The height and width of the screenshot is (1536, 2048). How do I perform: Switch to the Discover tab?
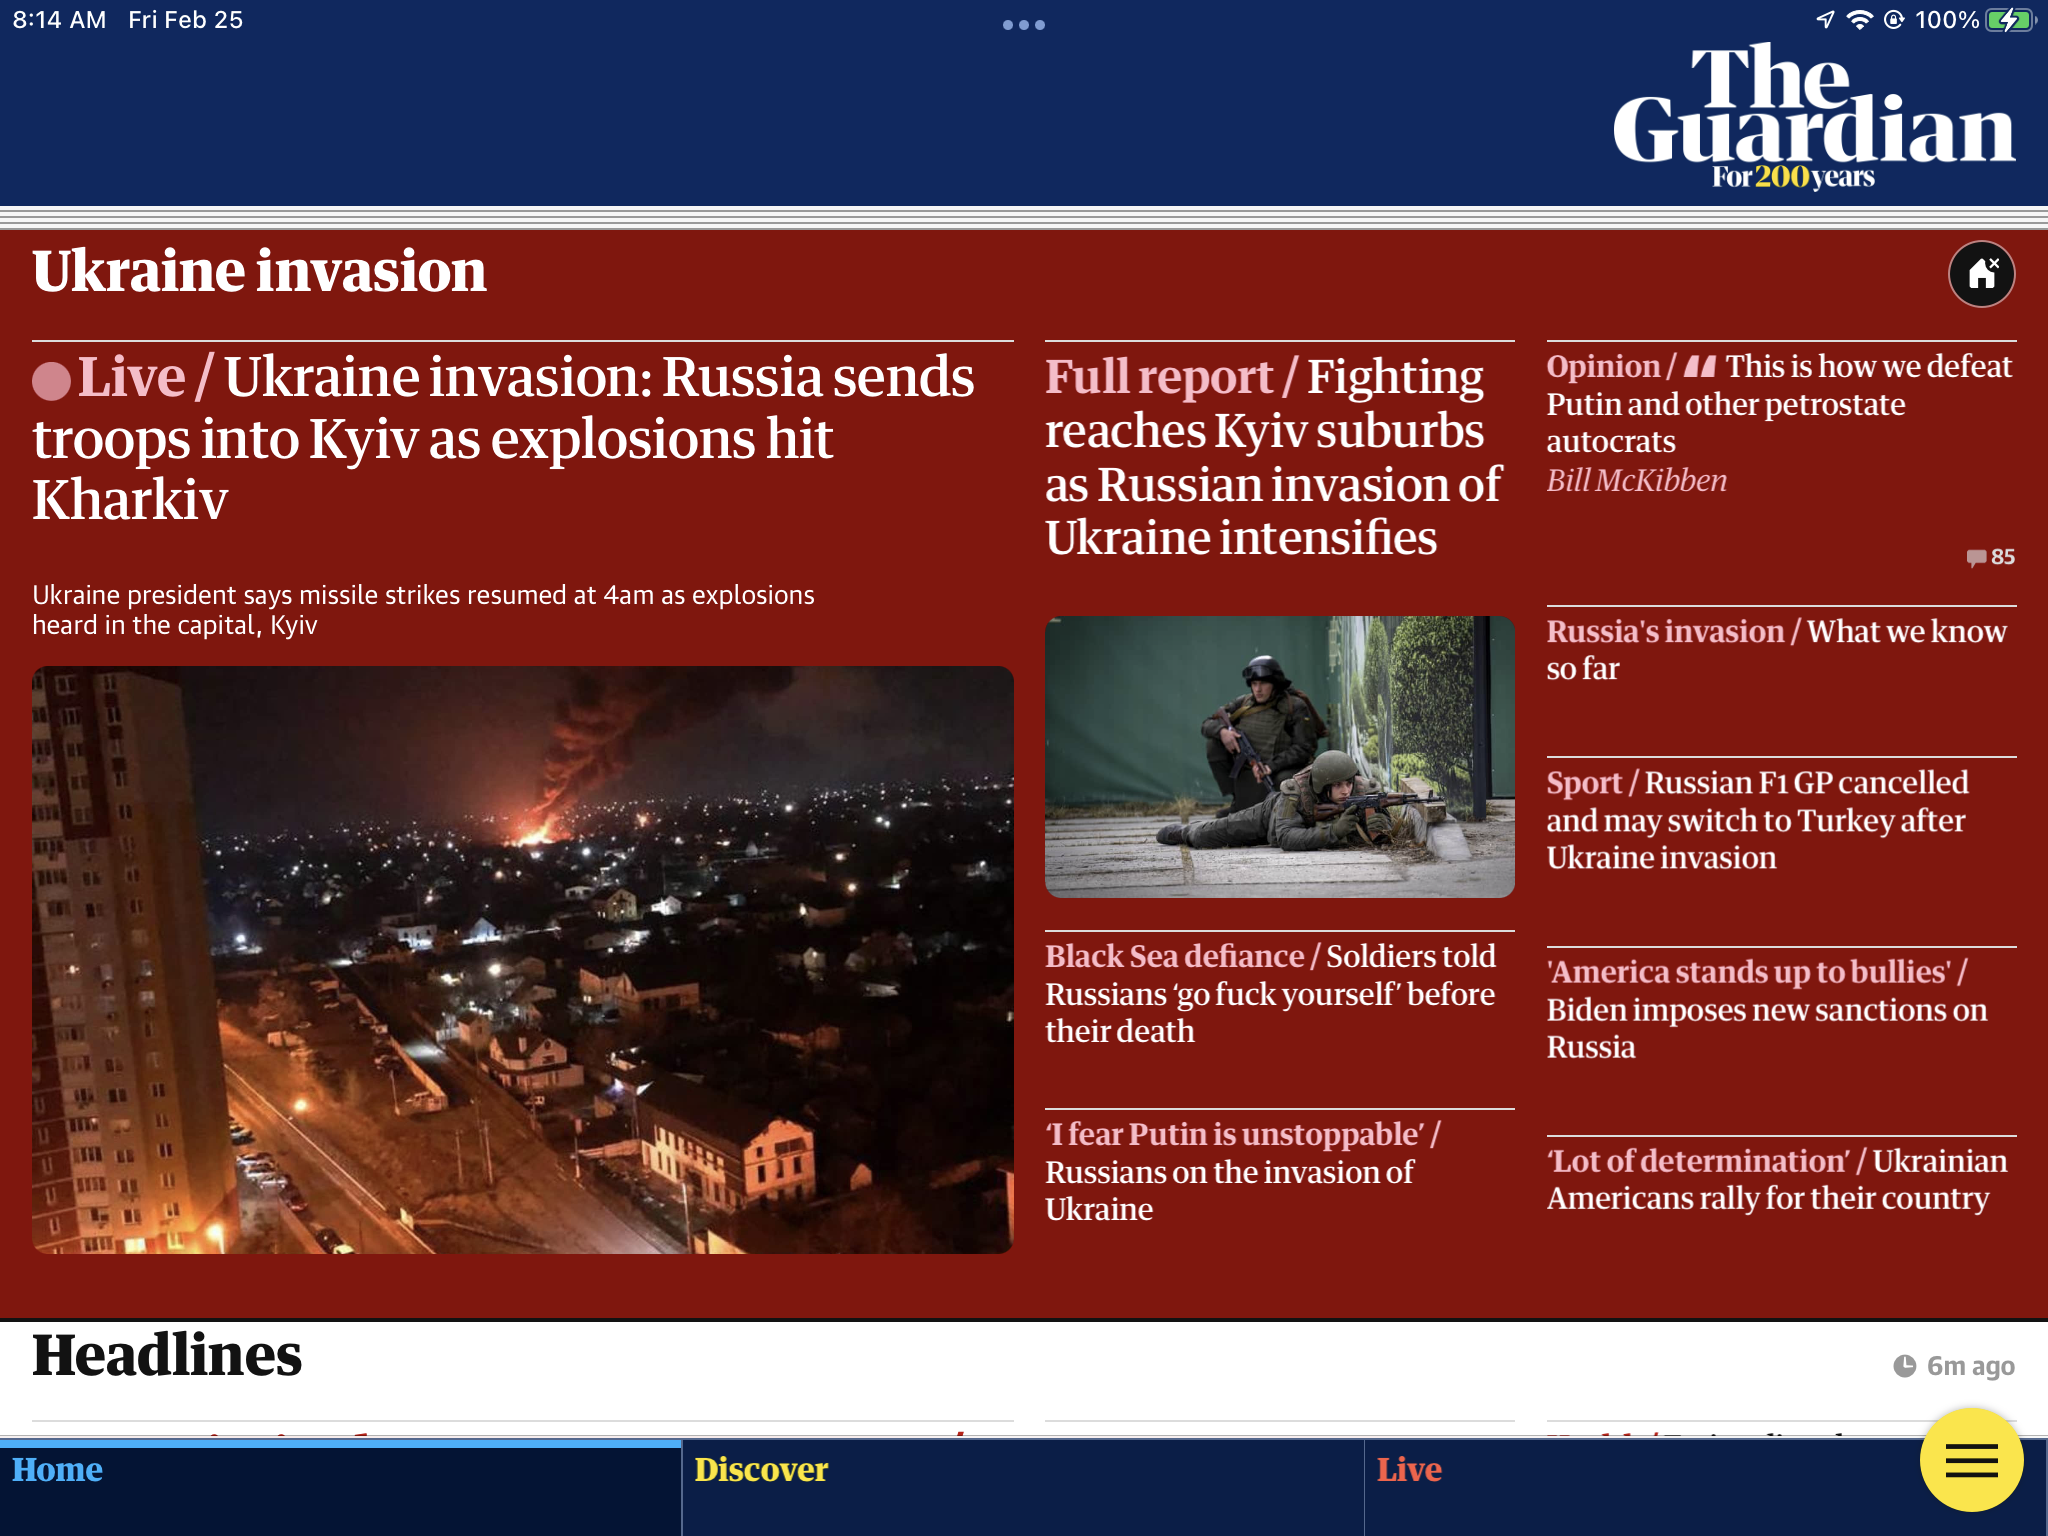coord(1023,1487)
